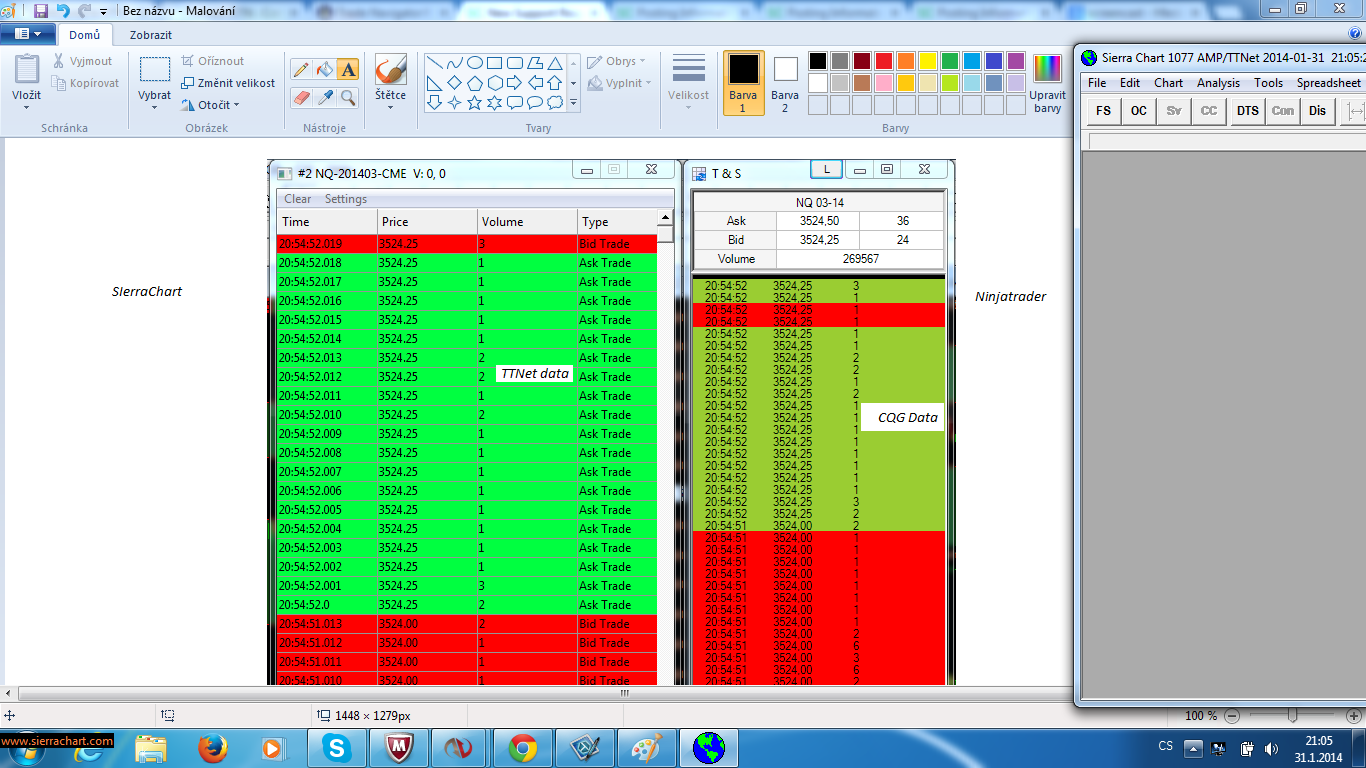Open Edit menu in Sierra Chart
This screenshot has height=768, width=1366.
click(1130, 83)
